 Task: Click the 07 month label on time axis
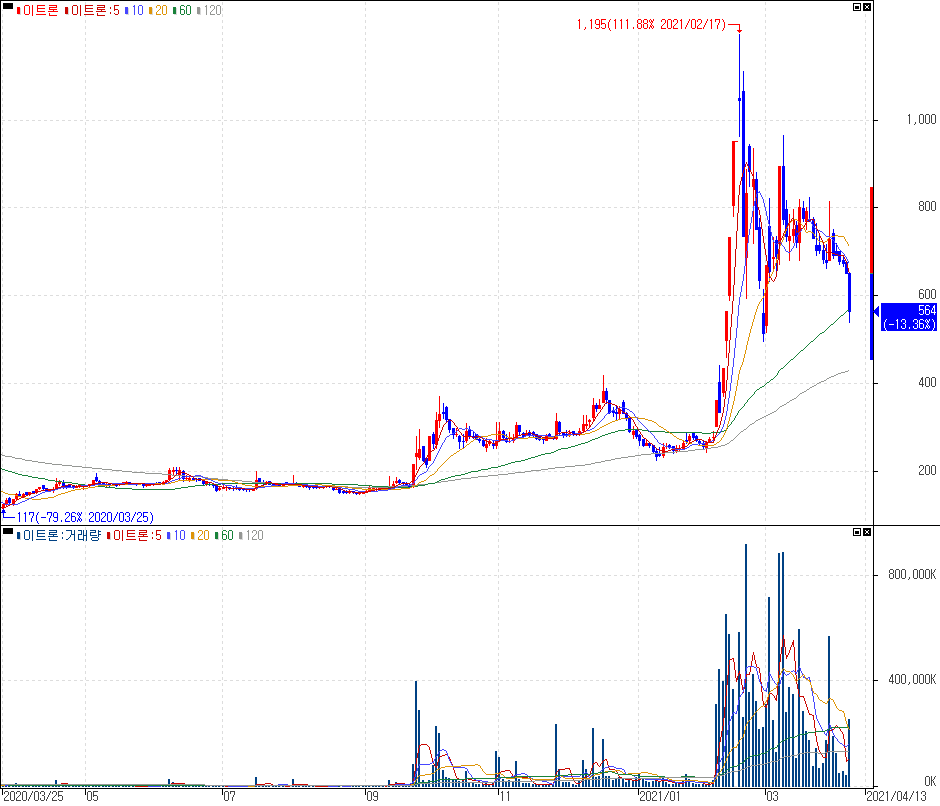coord(229,796)
